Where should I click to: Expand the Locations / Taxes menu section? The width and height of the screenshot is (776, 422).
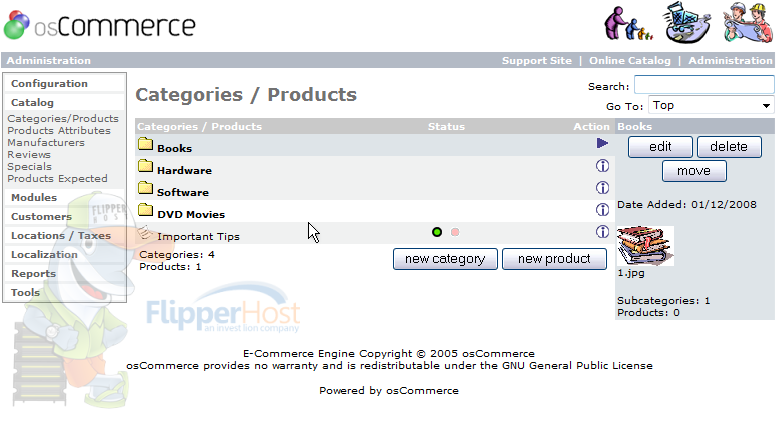pos(61,235)
